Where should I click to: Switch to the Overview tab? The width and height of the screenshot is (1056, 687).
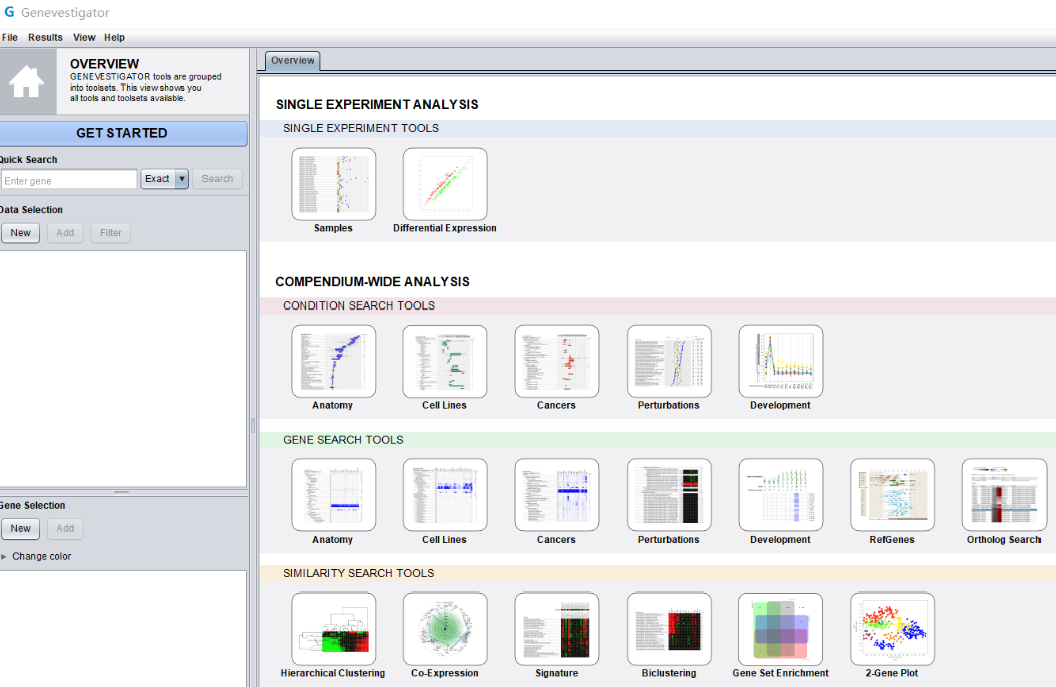[x=292, y=61]
